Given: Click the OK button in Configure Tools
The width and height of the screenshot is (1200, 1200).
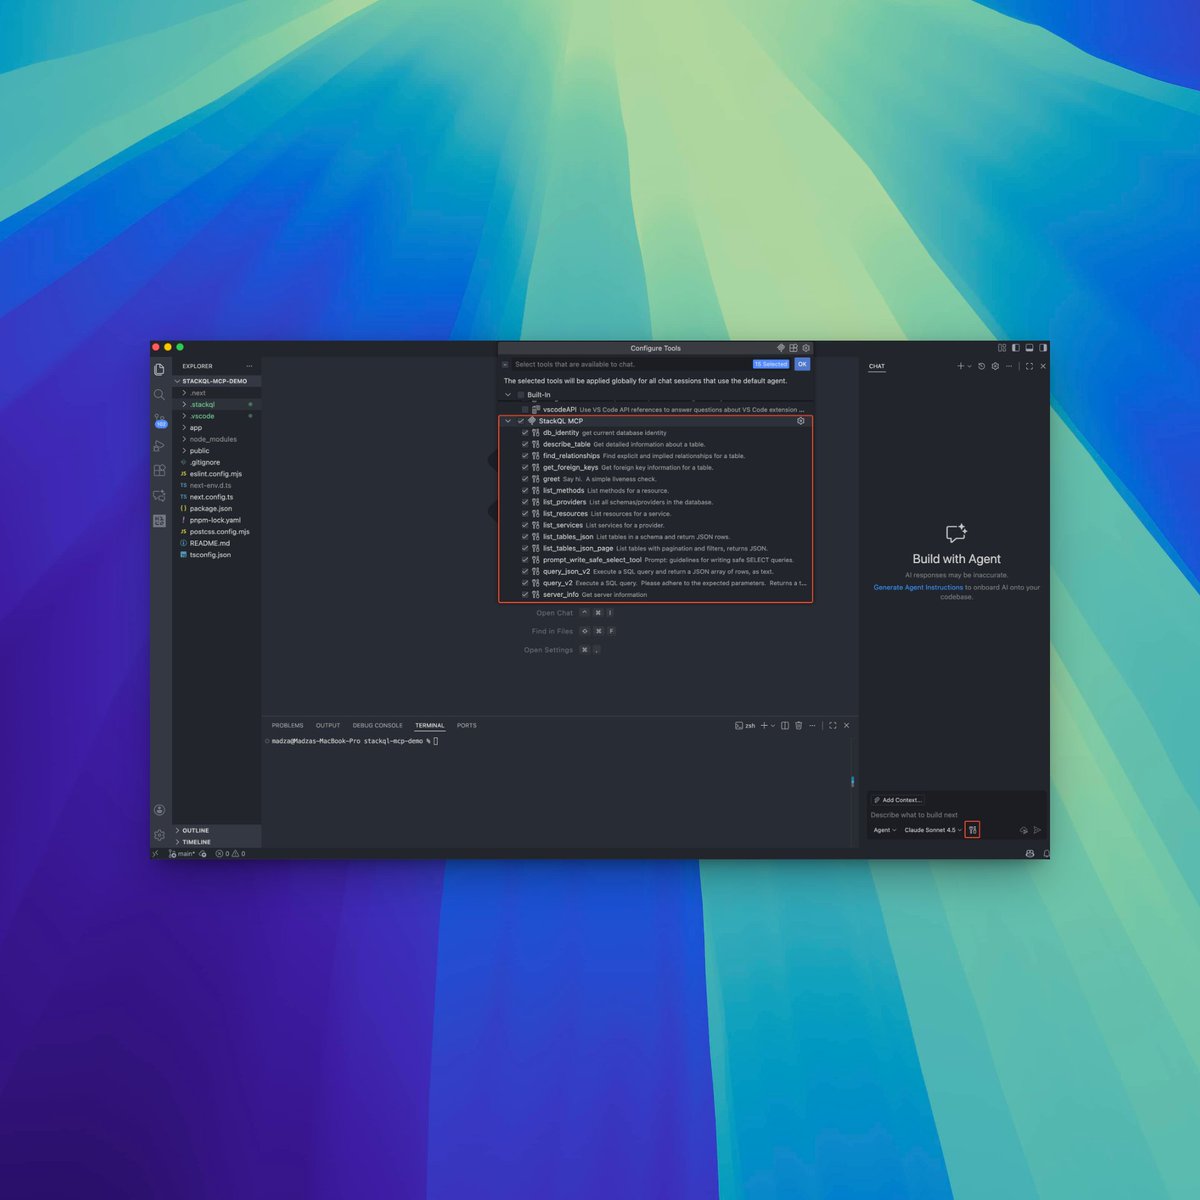Looking at the screenshot, I should pyautogui.click(x=802, y=364).
